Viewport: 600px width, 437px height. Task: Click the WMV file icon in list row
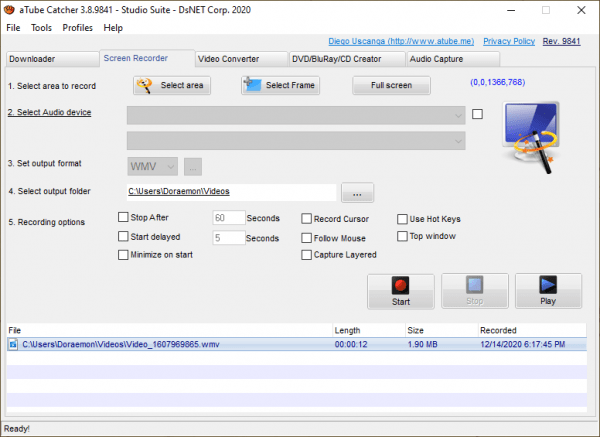point(13,344)
